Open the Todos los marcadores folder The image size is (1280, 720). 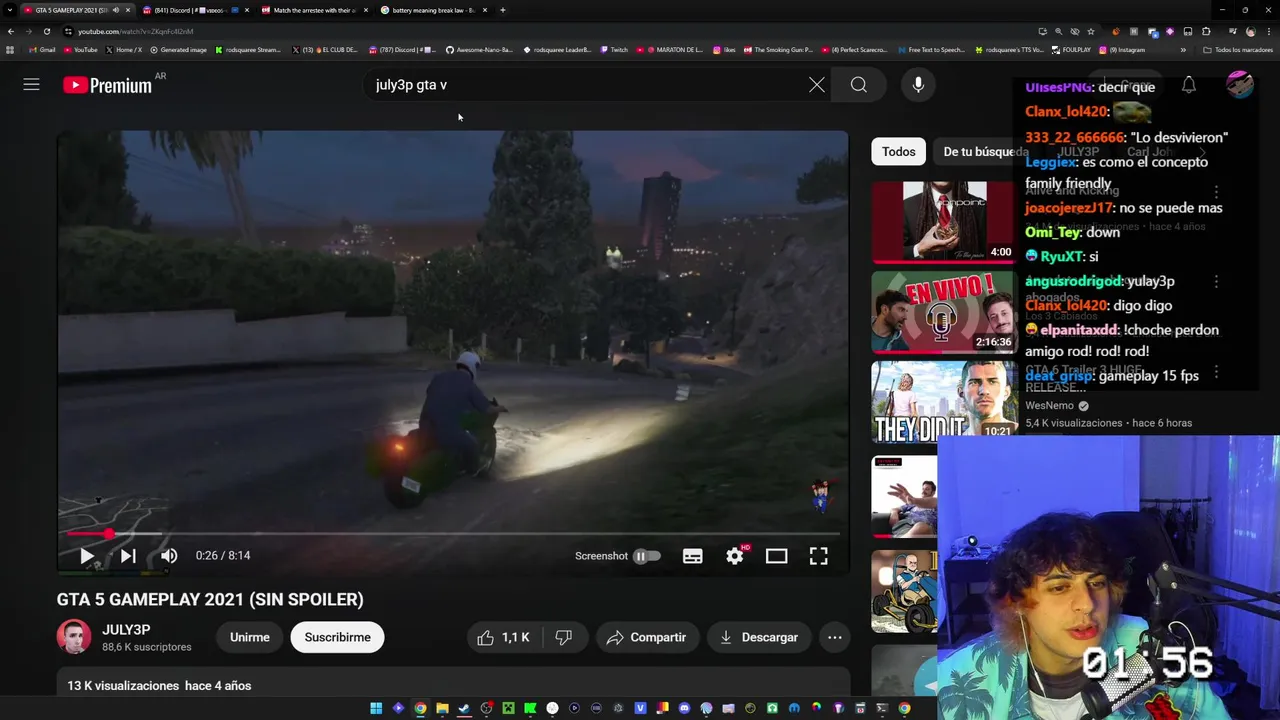coord(1238,49)
